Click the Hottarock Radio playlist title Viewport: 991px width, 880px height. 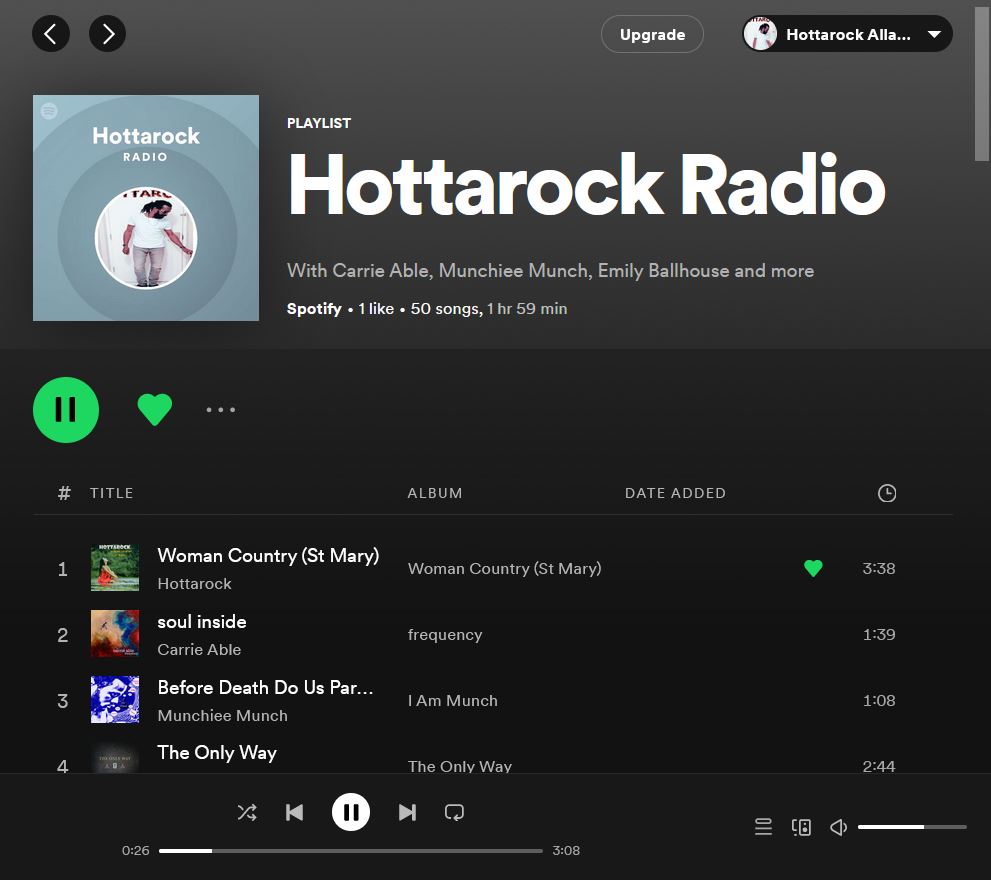pos(587,186)
